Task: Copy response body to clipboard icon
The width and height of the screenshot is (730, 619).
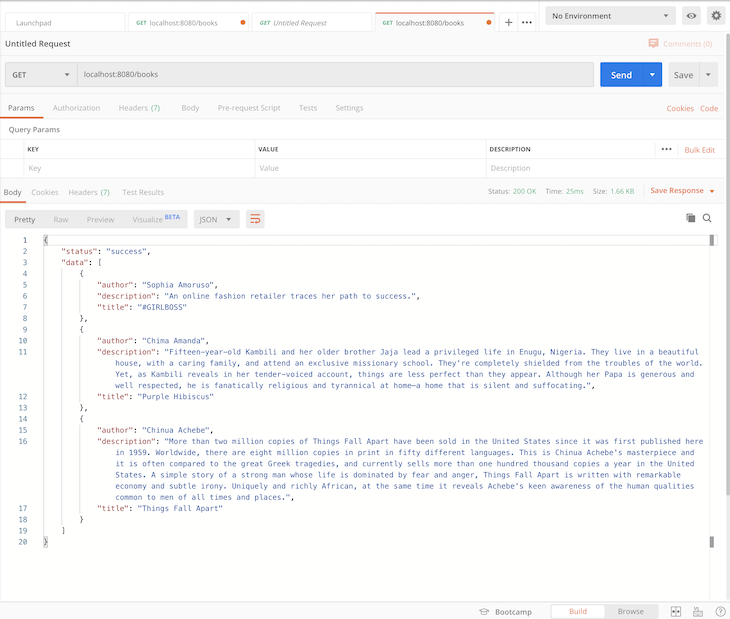Action: click(x=690, y=218)
